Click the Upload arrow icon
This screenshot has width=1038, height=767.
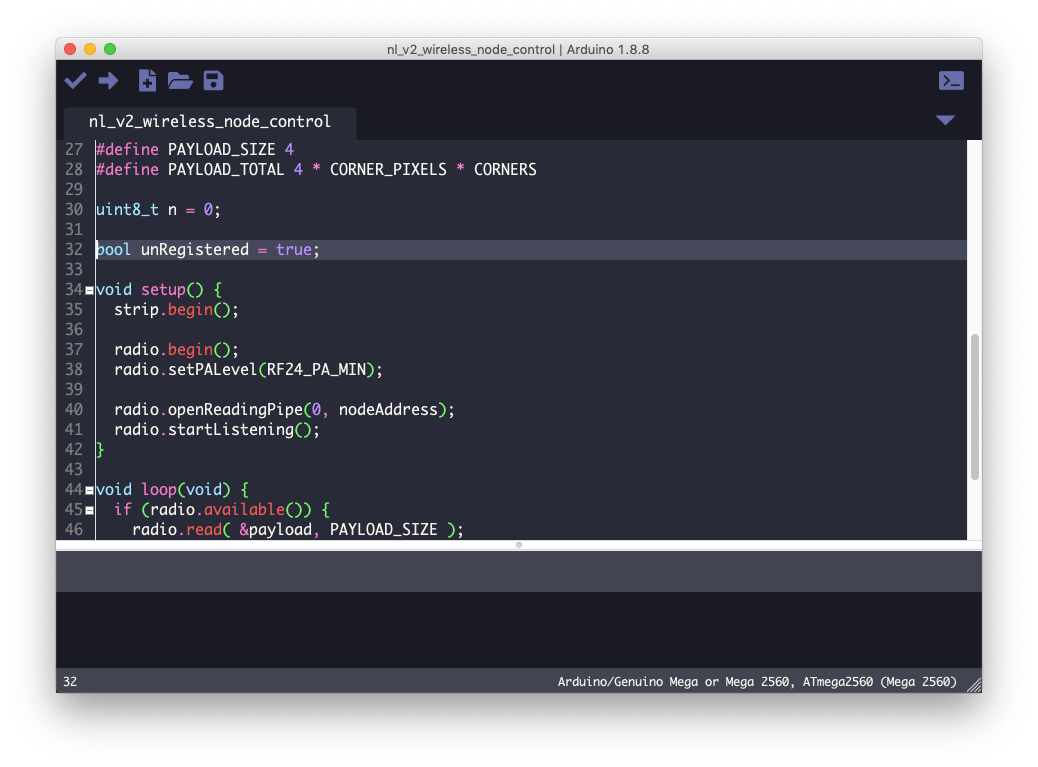coord(109,81)
